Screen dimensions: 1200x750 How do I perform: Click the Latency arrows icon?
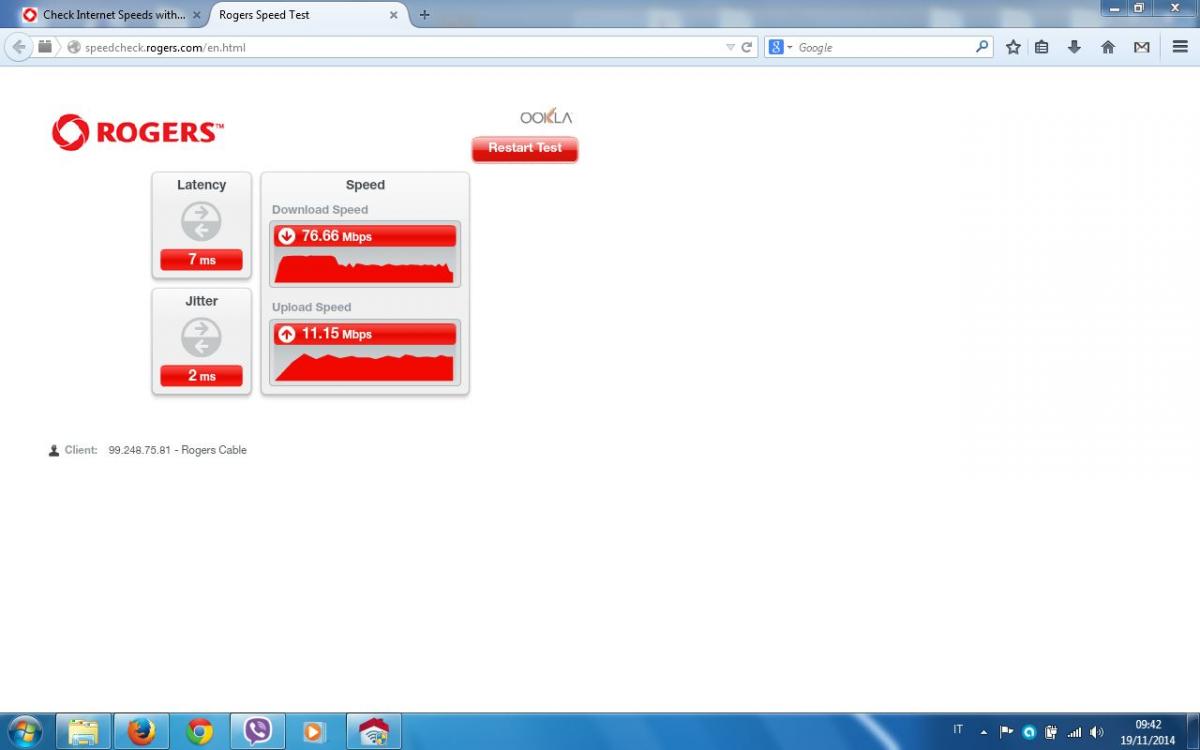click(x=201, y=221)
